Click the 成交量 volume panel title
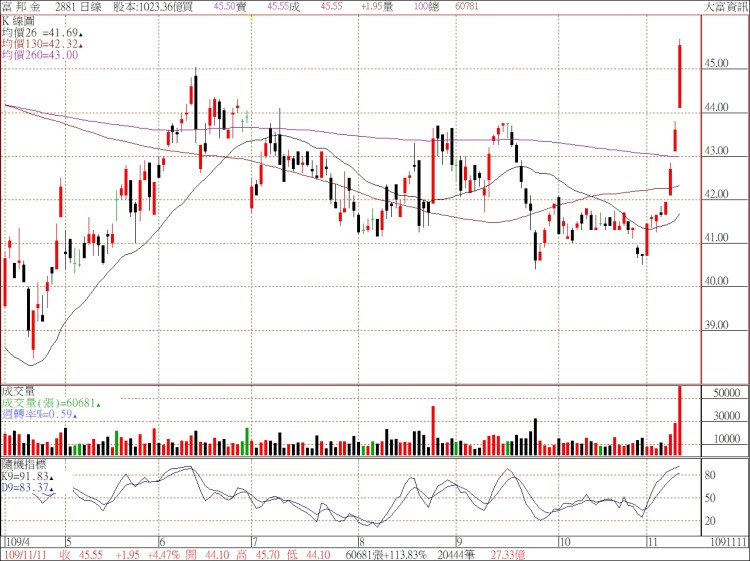Screen dimensions: 750x561 [18, 392]
